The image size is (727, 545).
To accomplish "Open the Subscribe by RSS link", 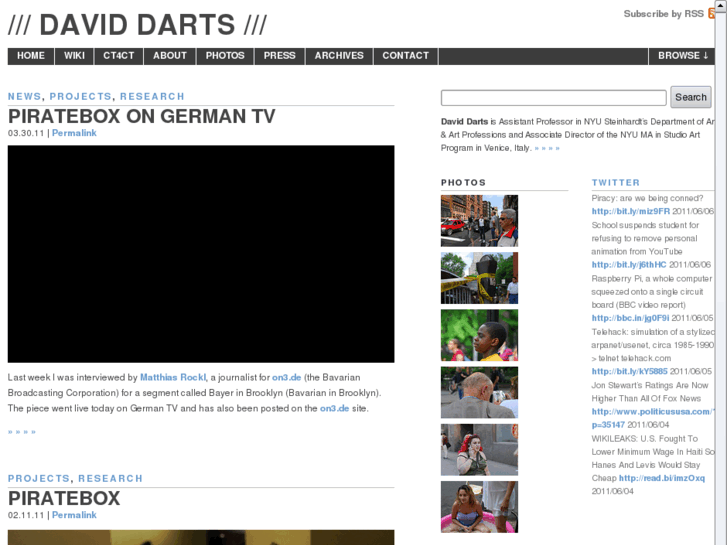I will (663, 14).
